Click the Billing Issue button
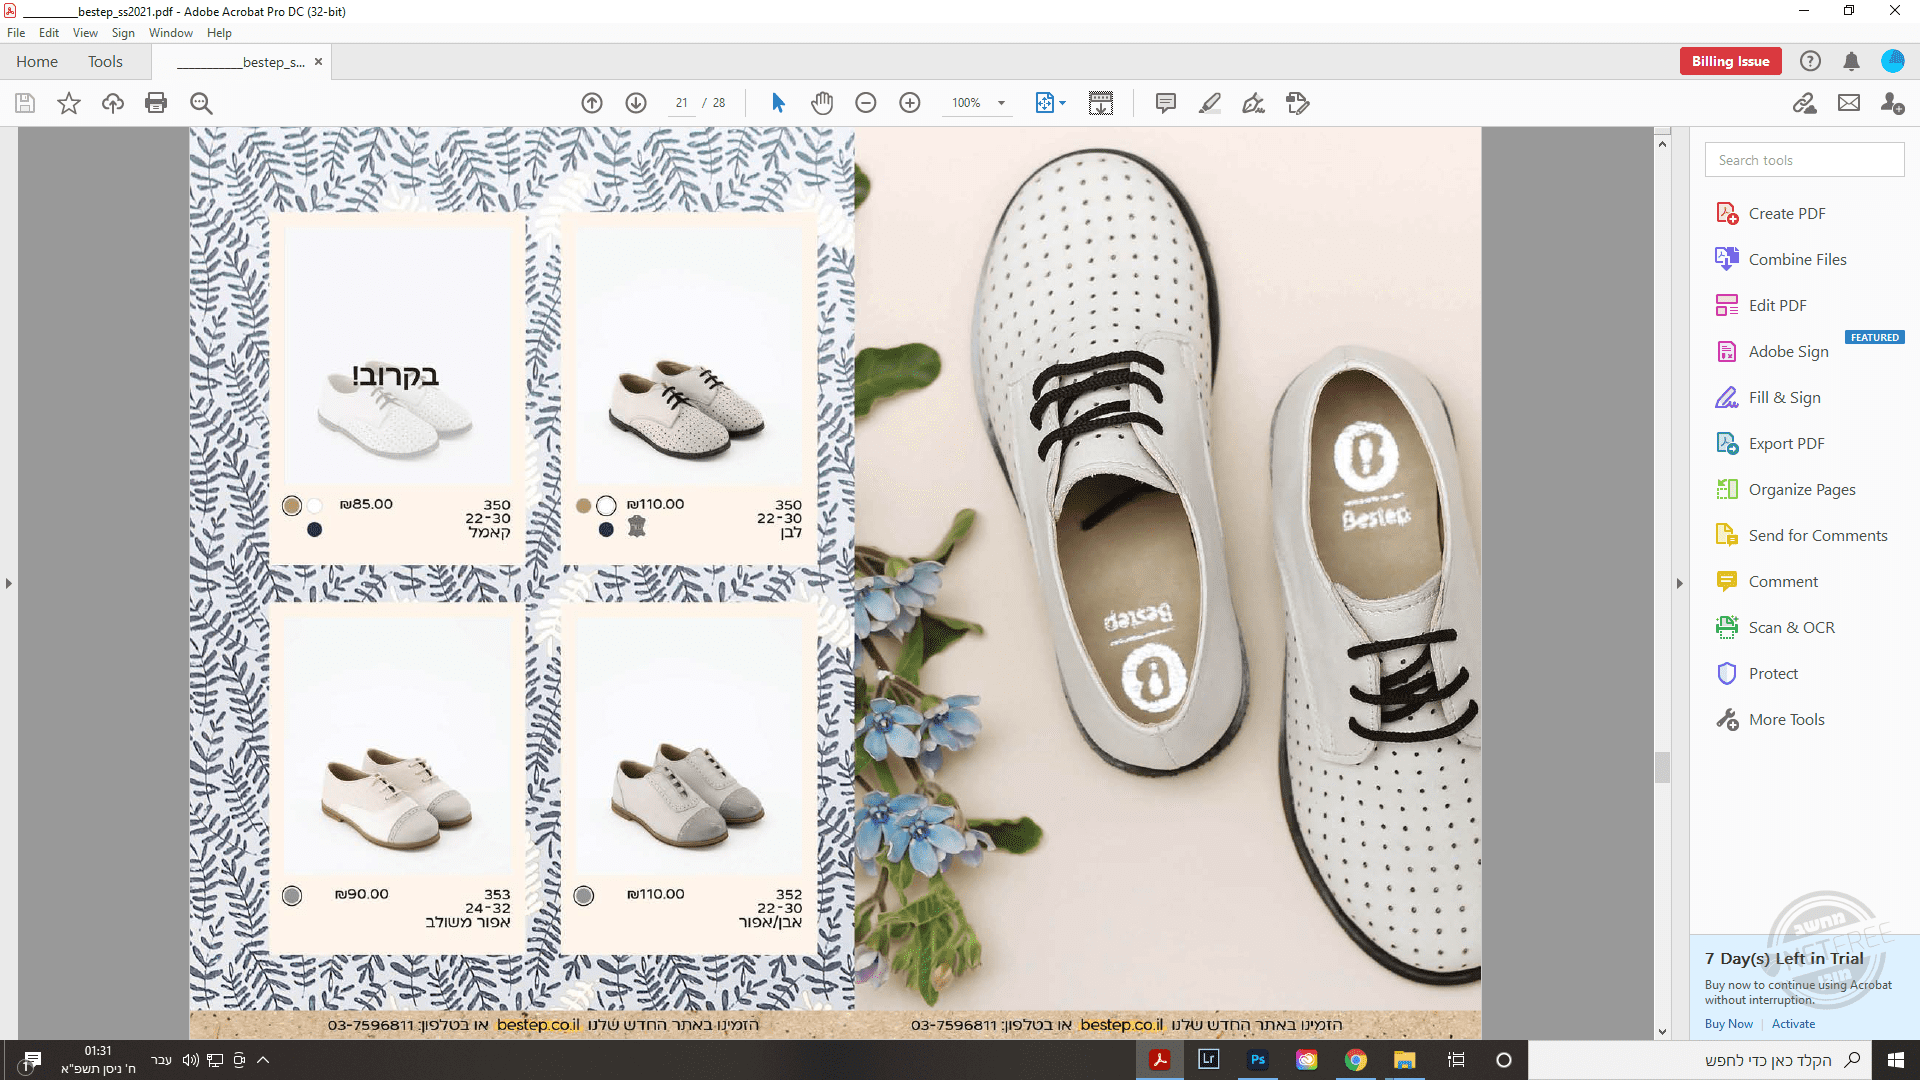 pyautogui.click(x=1730, y=61)
